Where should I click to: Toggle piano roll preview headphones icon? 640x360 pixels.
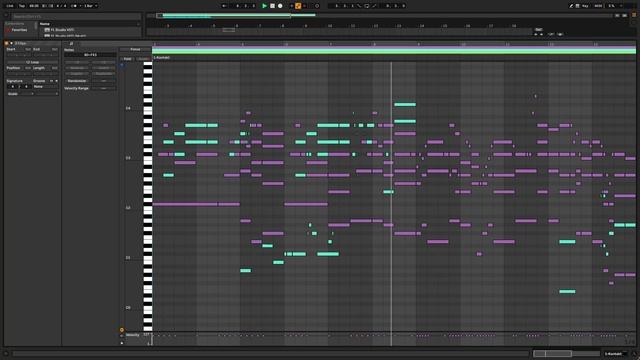122,64
